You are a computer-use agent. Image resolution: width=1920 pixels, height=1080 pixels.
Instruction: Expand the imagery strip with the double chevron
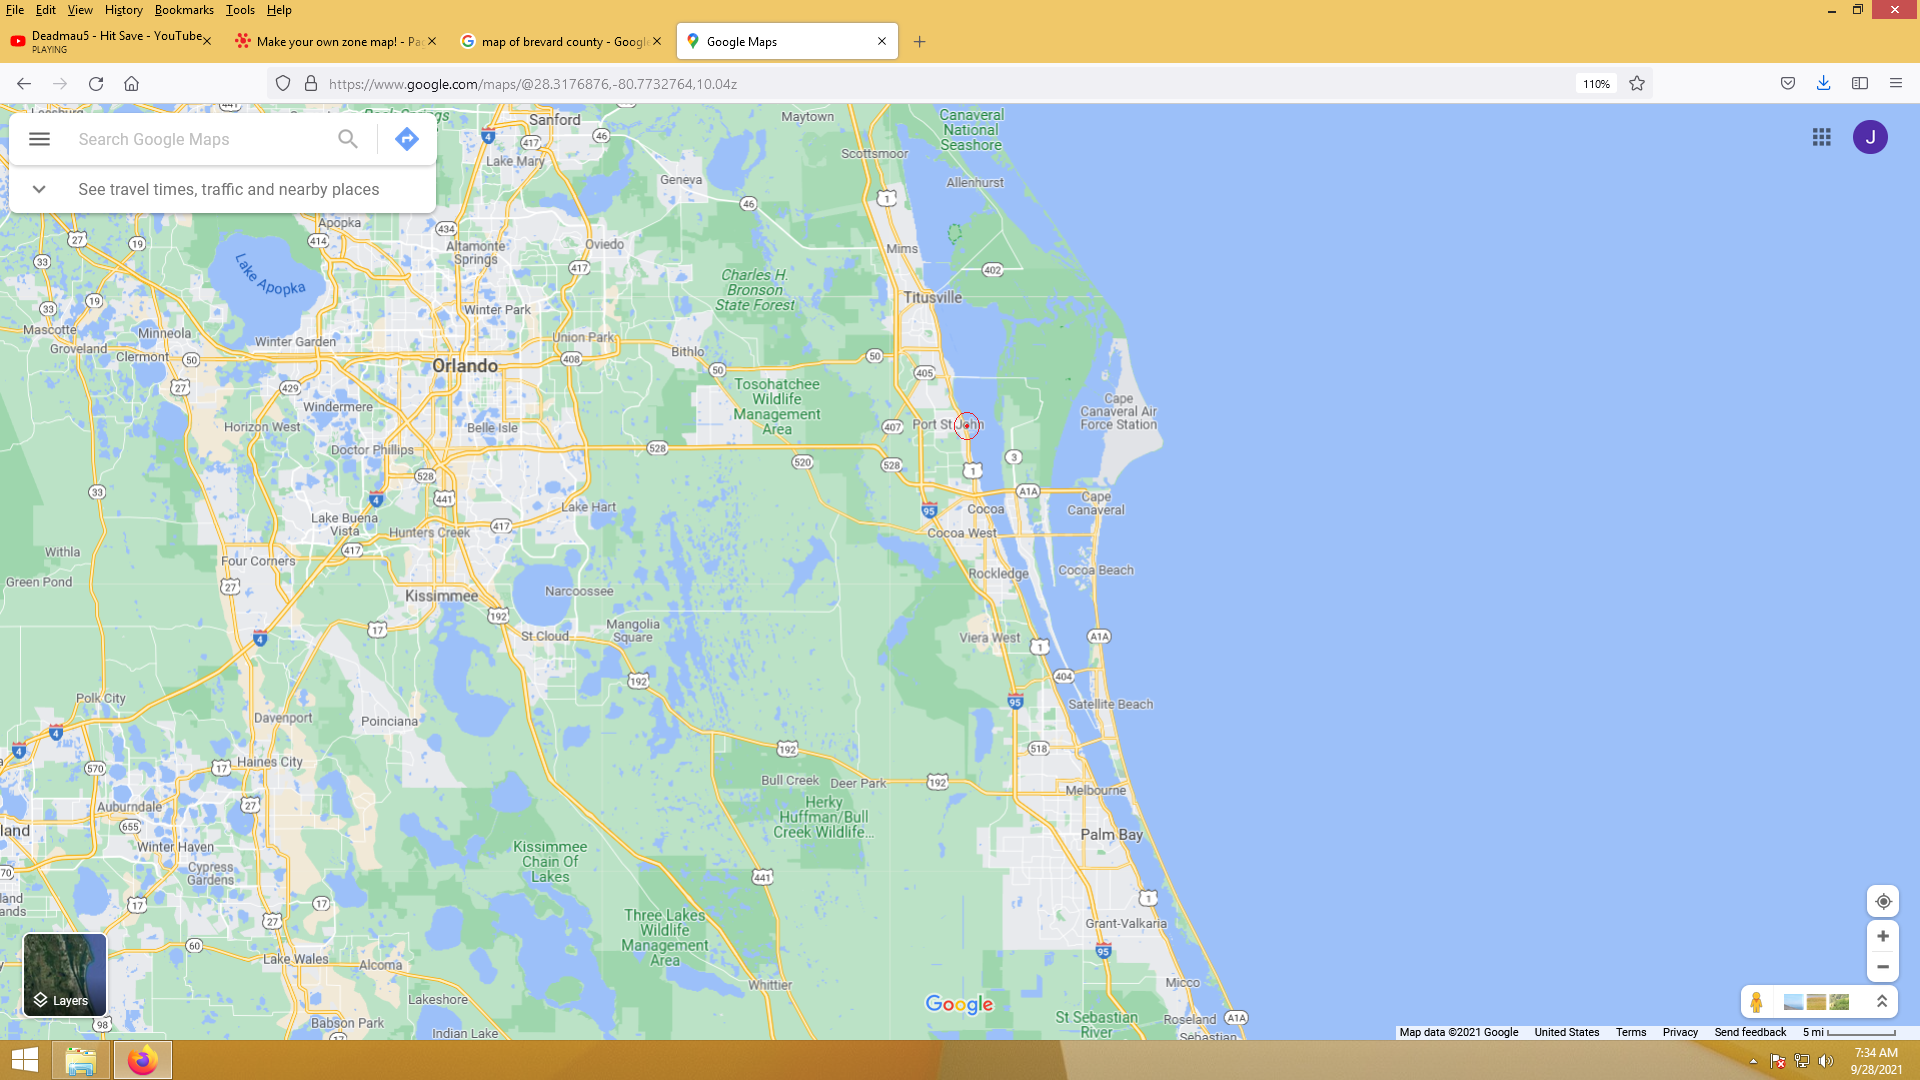tap(1881, 1001)
